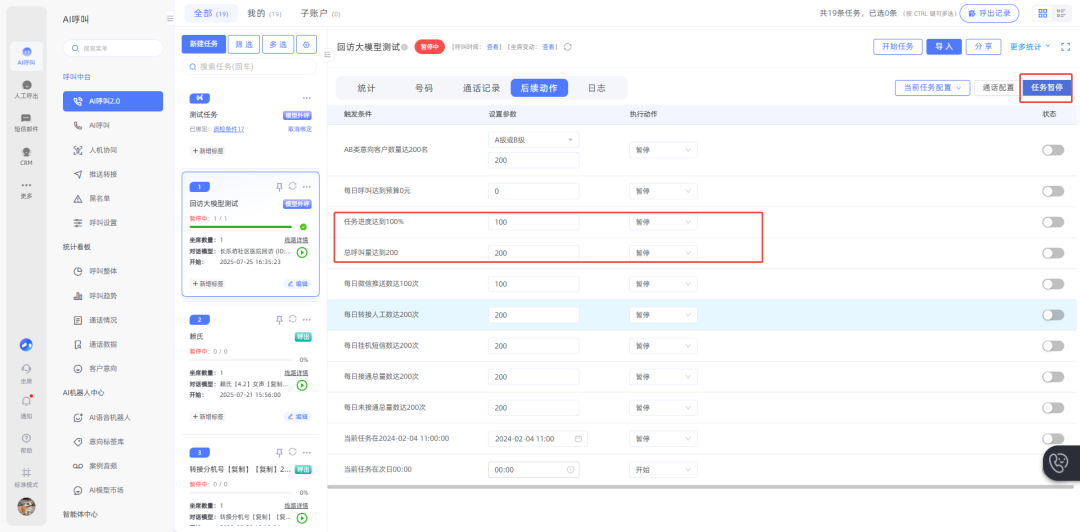
Task: Open the 开始 action dropdown for 次日00:00
Action: [663, 469]
